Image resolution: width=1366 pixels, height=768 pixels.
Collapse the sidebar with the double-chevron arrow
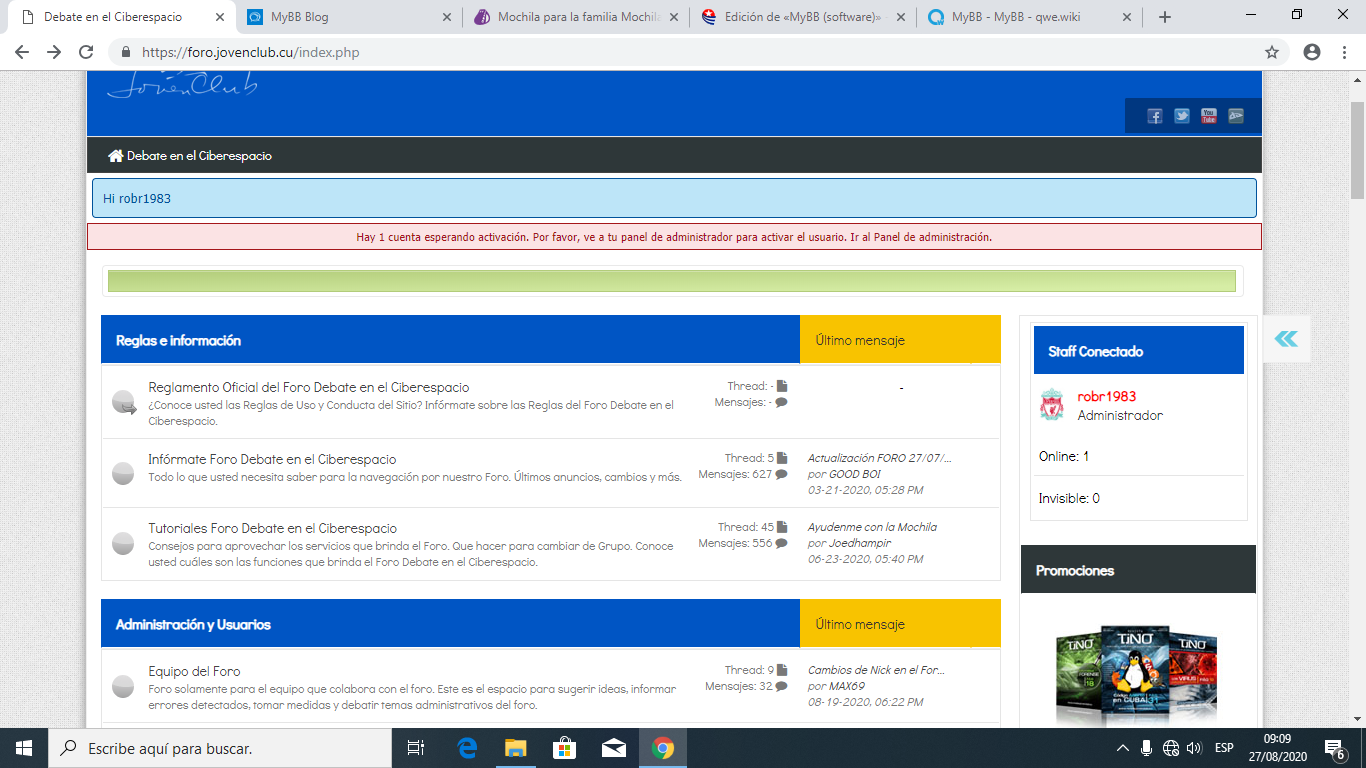tap(1286, 339)
